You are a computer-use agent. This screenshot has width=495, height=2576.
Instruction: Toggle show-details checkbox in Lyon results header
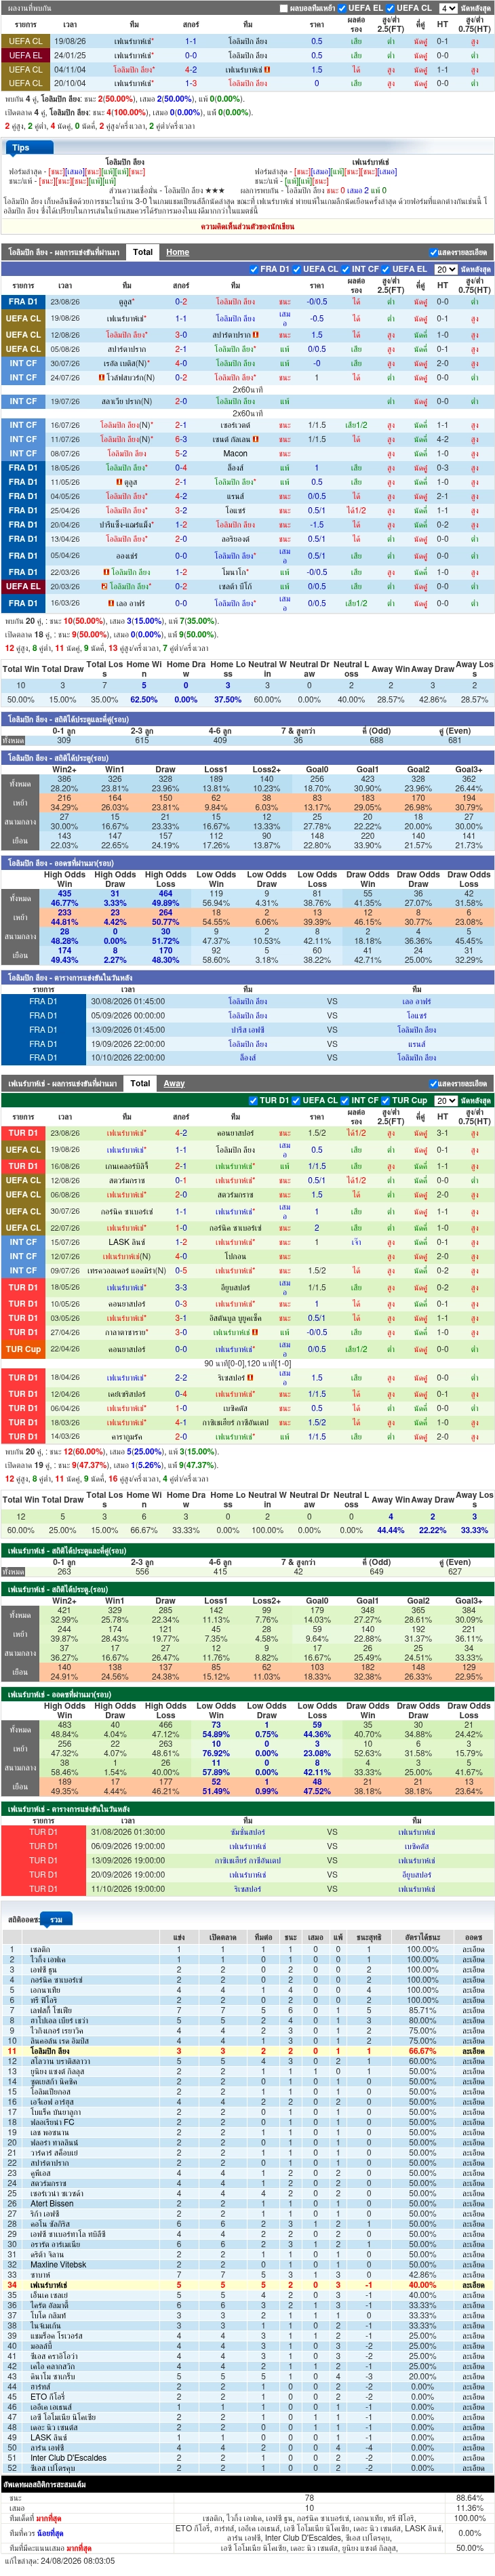tap(433, 252)
